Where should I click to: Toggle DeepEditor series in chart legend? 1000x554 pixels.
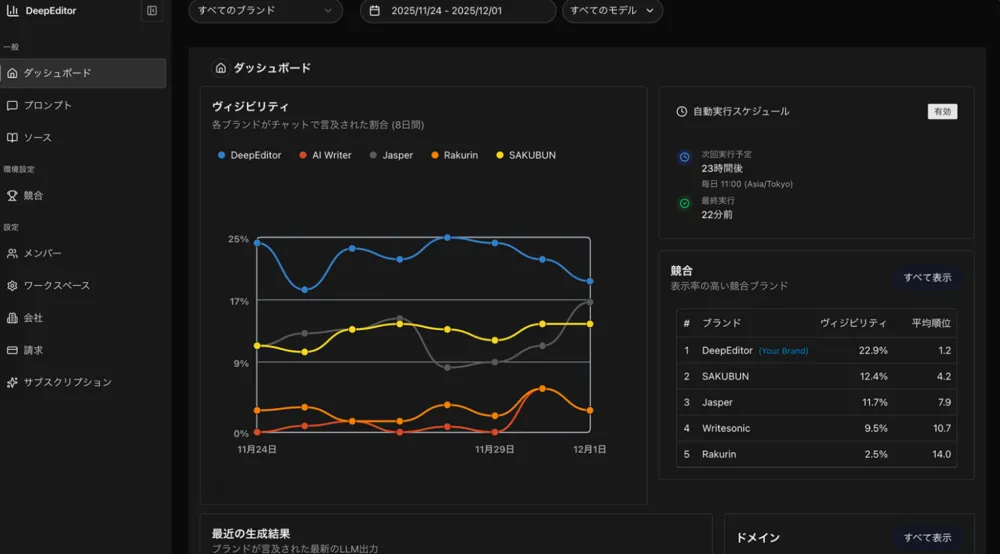pyautogui.click(x=249, y=155)
